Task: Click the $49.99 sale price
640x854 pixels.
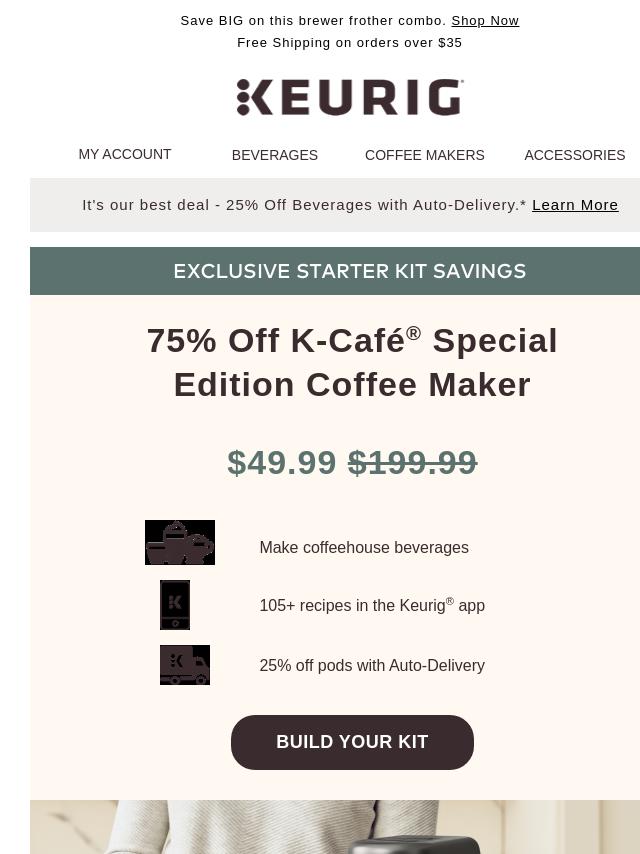Action: [282, 462]
